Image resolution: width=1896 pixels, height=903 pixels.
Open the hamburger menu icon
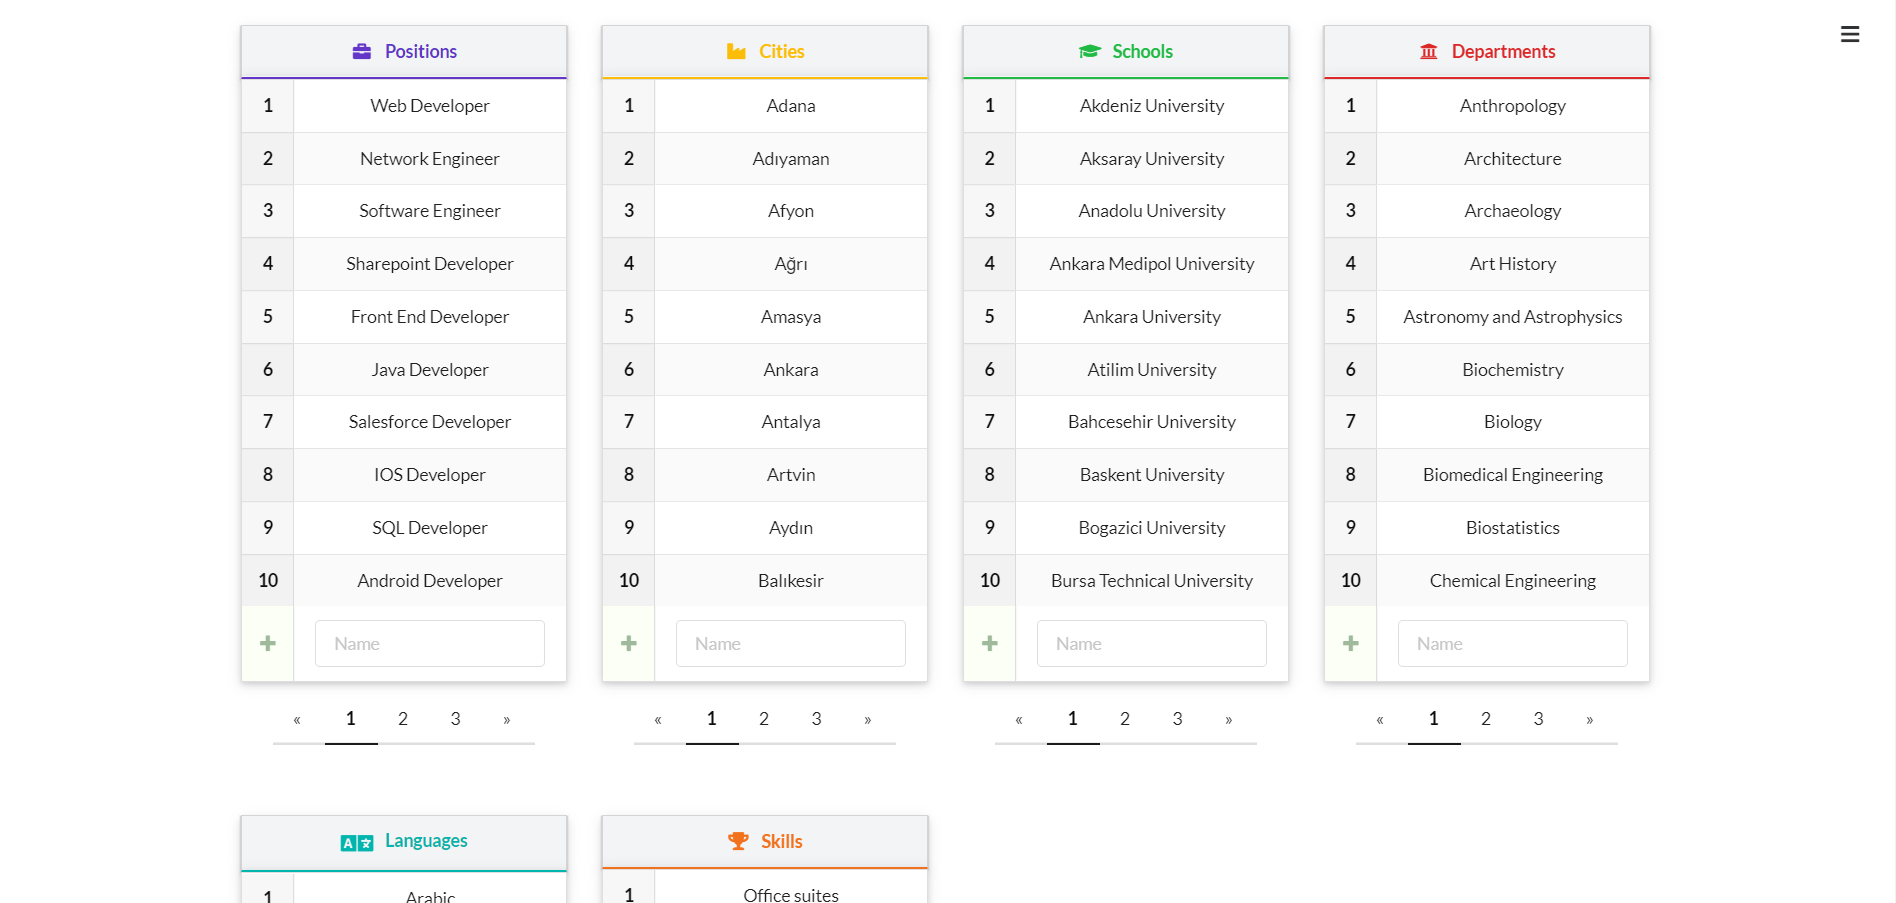(1850, 34)
